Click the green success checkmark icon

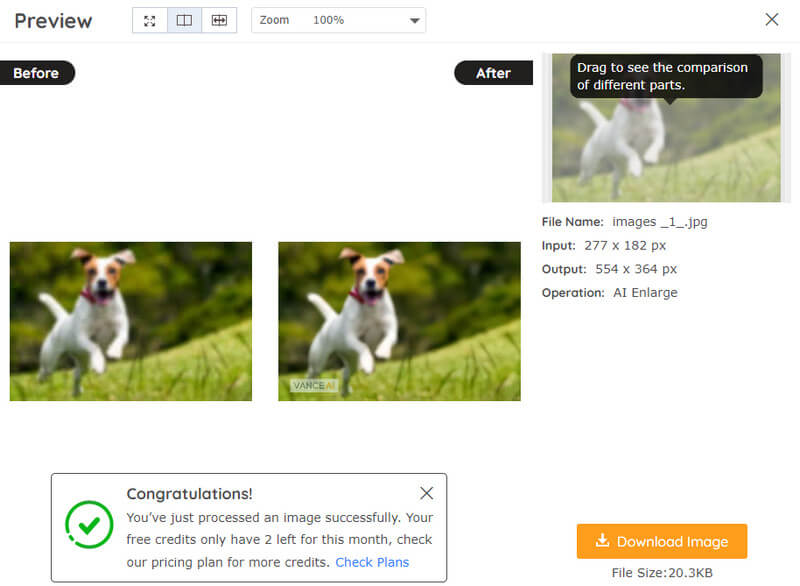[x=89, y=525]
